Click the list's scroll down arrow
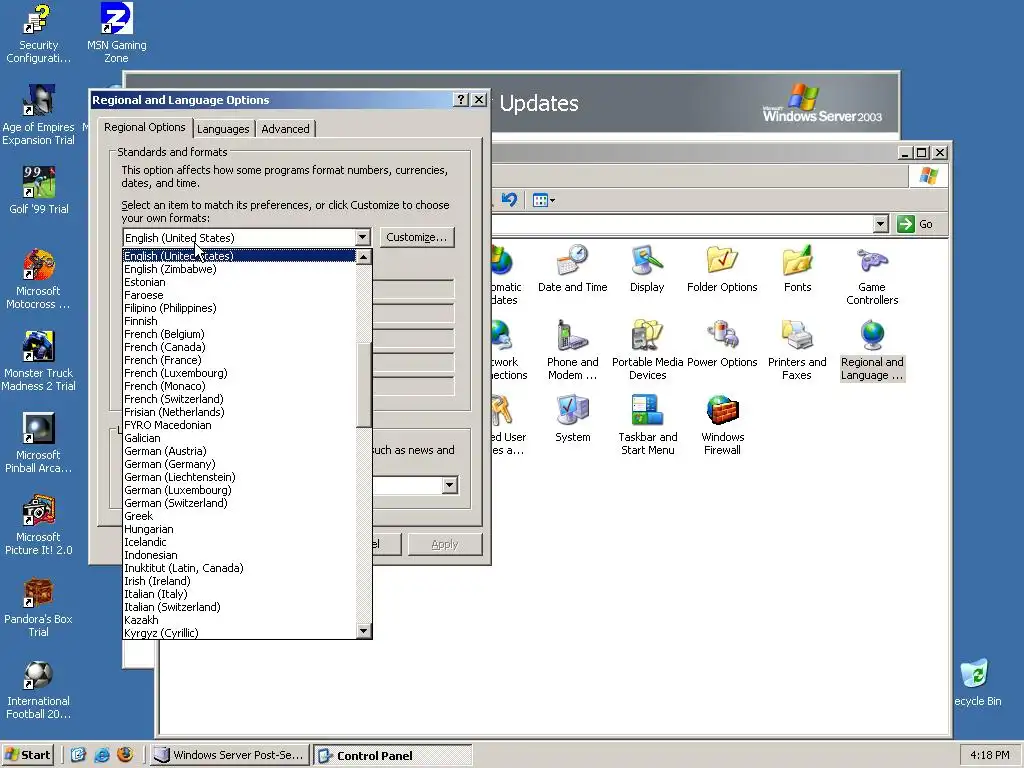This screenshot has width=1024, height=768. (x=364, y=631)
